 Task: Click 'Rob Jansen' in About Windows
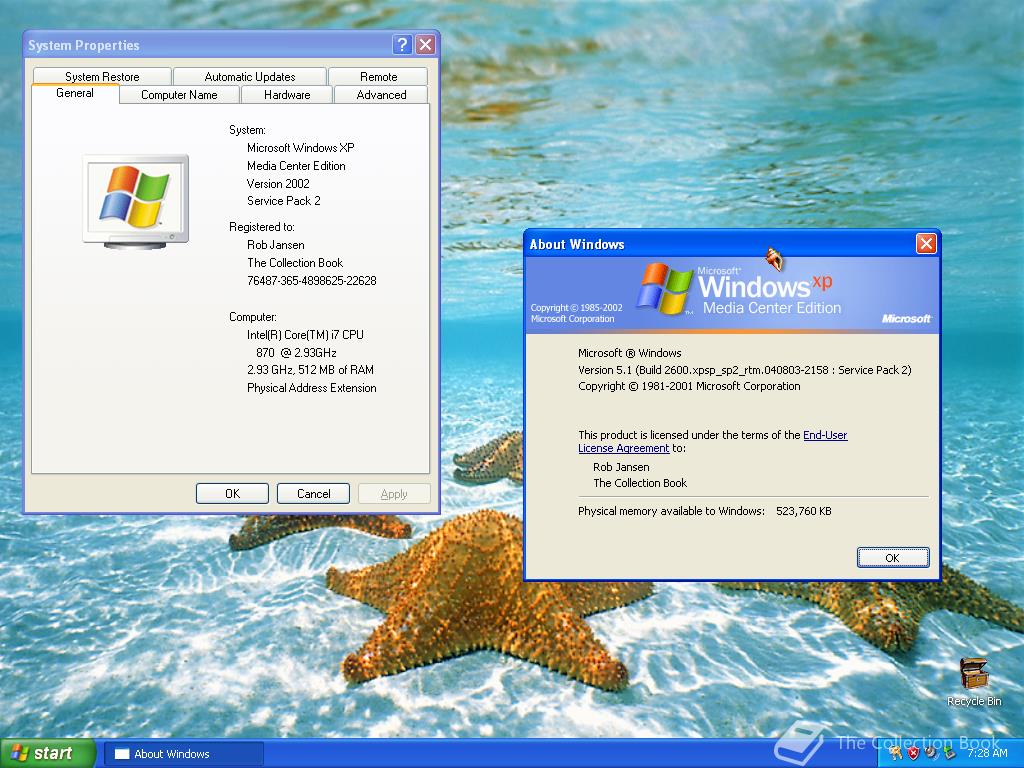[621, 467]
